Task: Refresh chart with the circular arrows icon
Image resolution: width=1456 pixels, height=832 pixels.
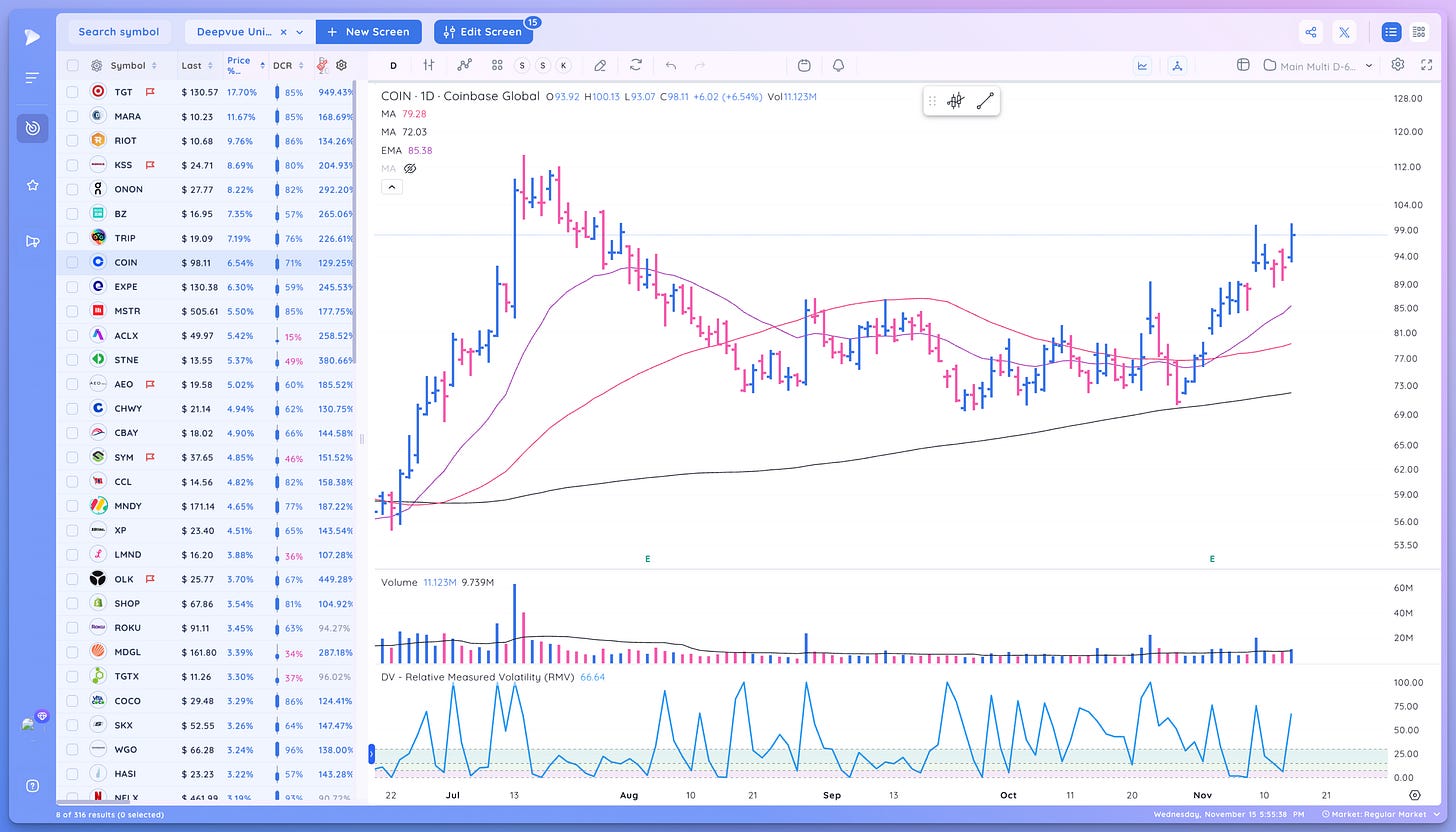Action: pyautogui.click(x=636, y=65)
